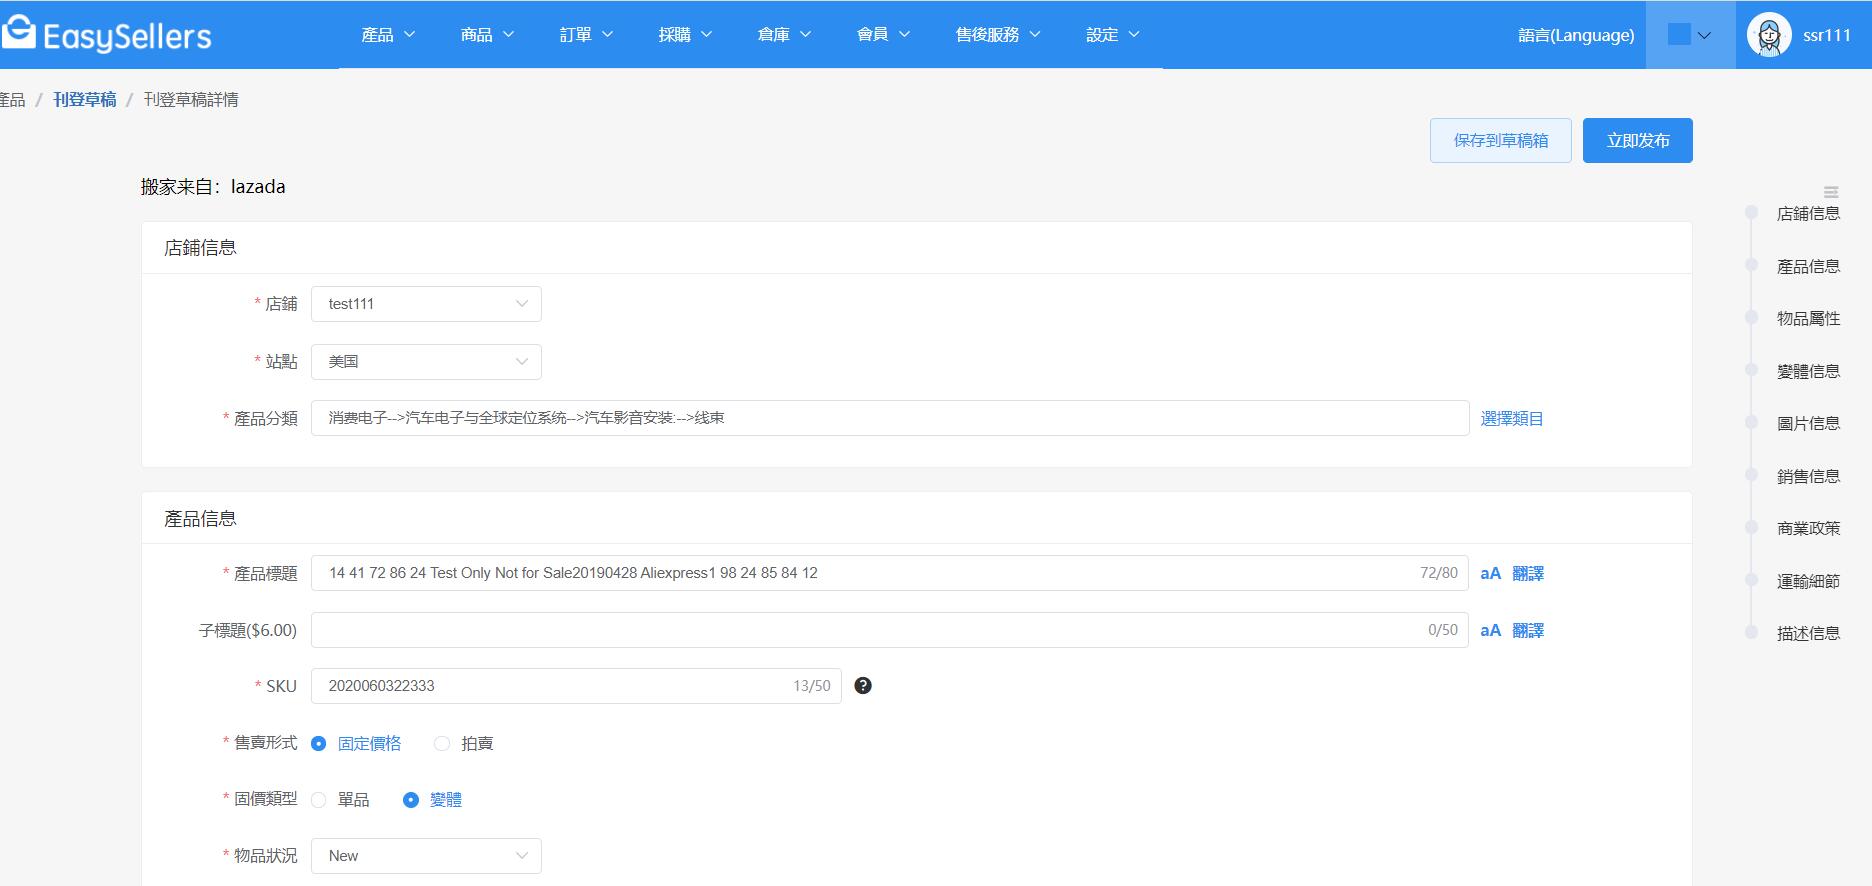Viewport: 1872px width, 886px height.
Task: Click the aA case icon for 子標題
Action: (1490, 630)
